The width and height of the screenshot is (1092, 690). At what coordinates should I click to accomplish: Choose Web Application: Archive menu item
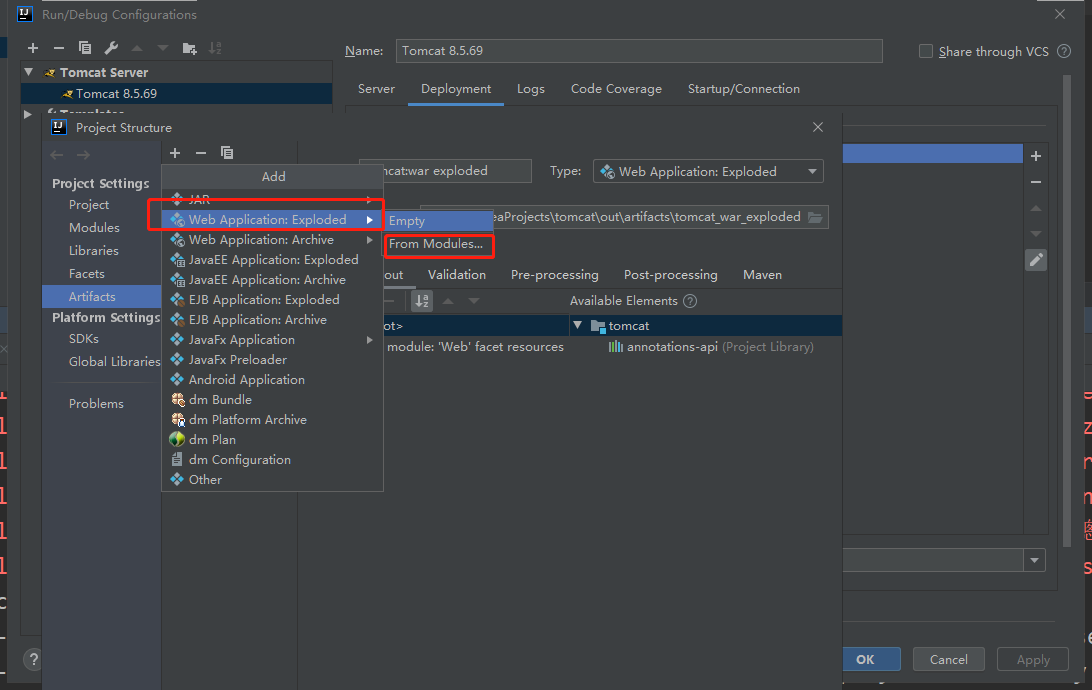point(272,240)
